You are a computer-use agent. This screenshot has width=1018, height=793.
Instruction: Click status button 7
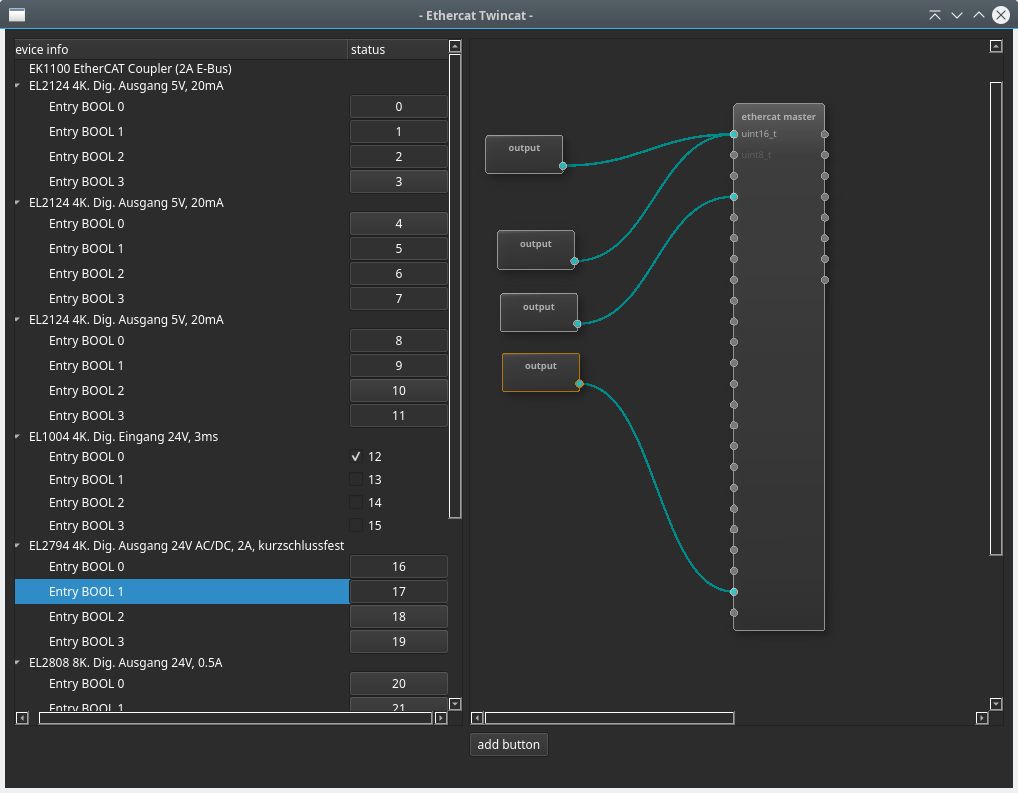pyautogui.click(x=399, y=299)
